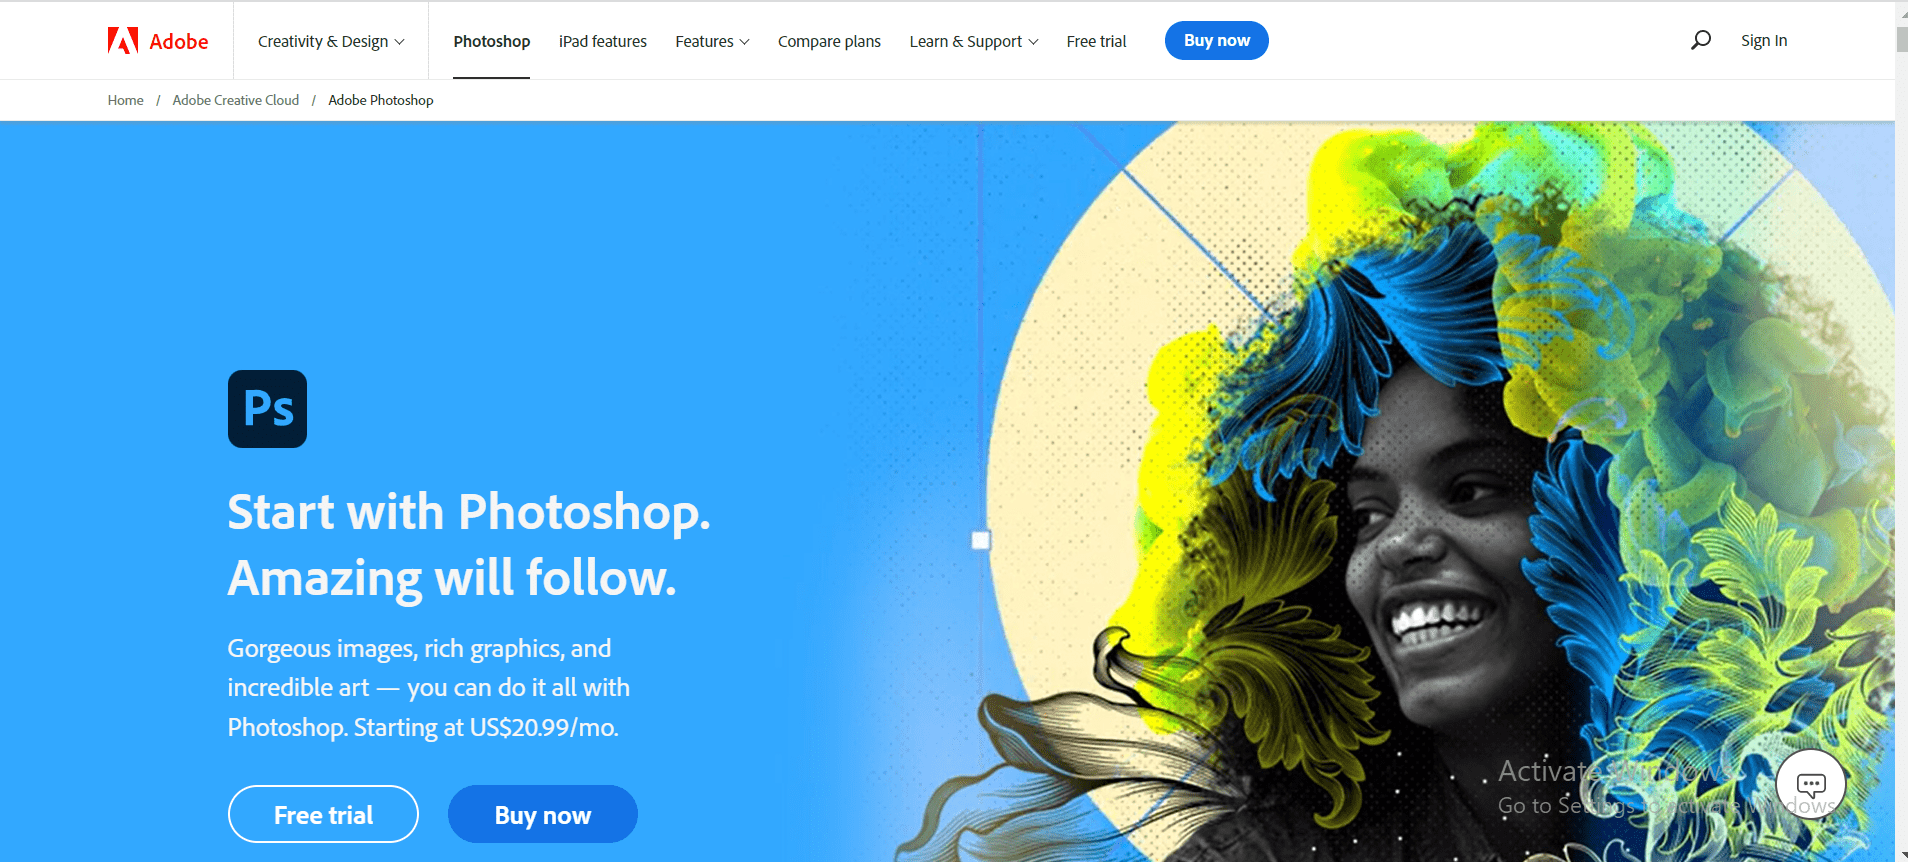The image size is (1908, 862).
Task: Expand the Creativity & Design dropdown
Action: [x=331, y=41]
